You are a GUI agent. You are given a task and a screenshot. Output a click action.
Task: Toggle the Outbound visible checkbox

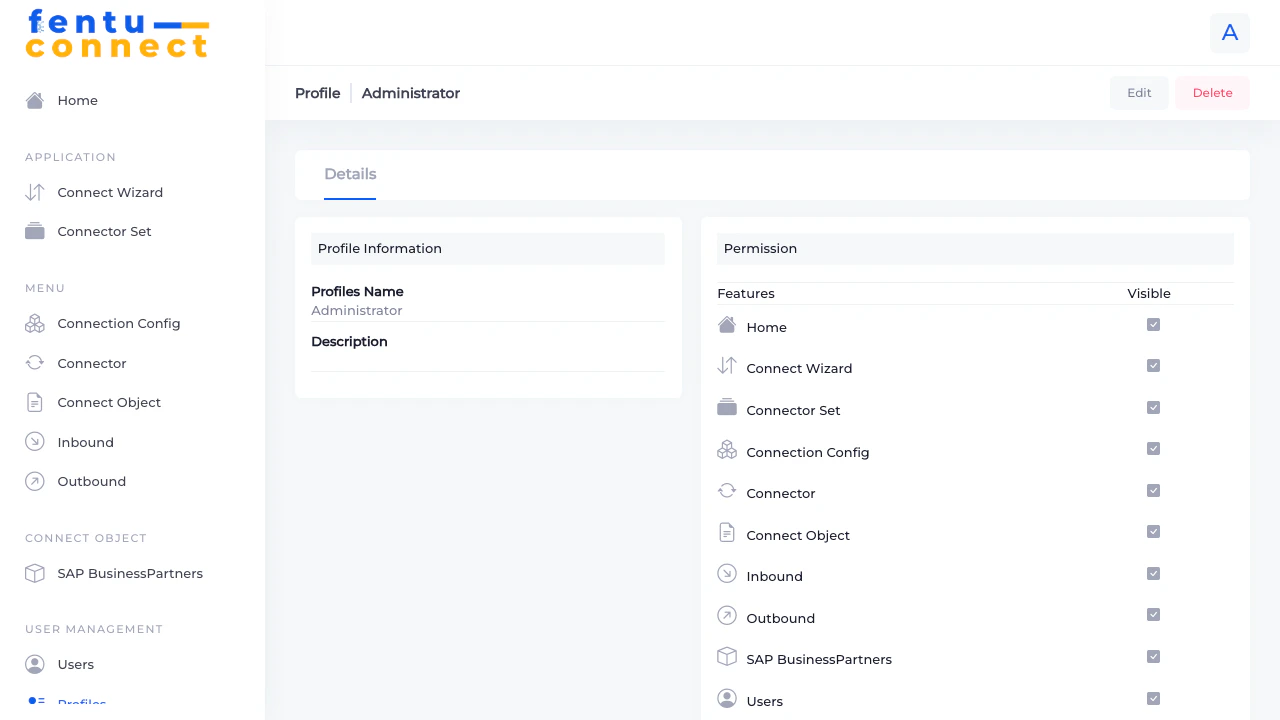tap(1153, 615)
